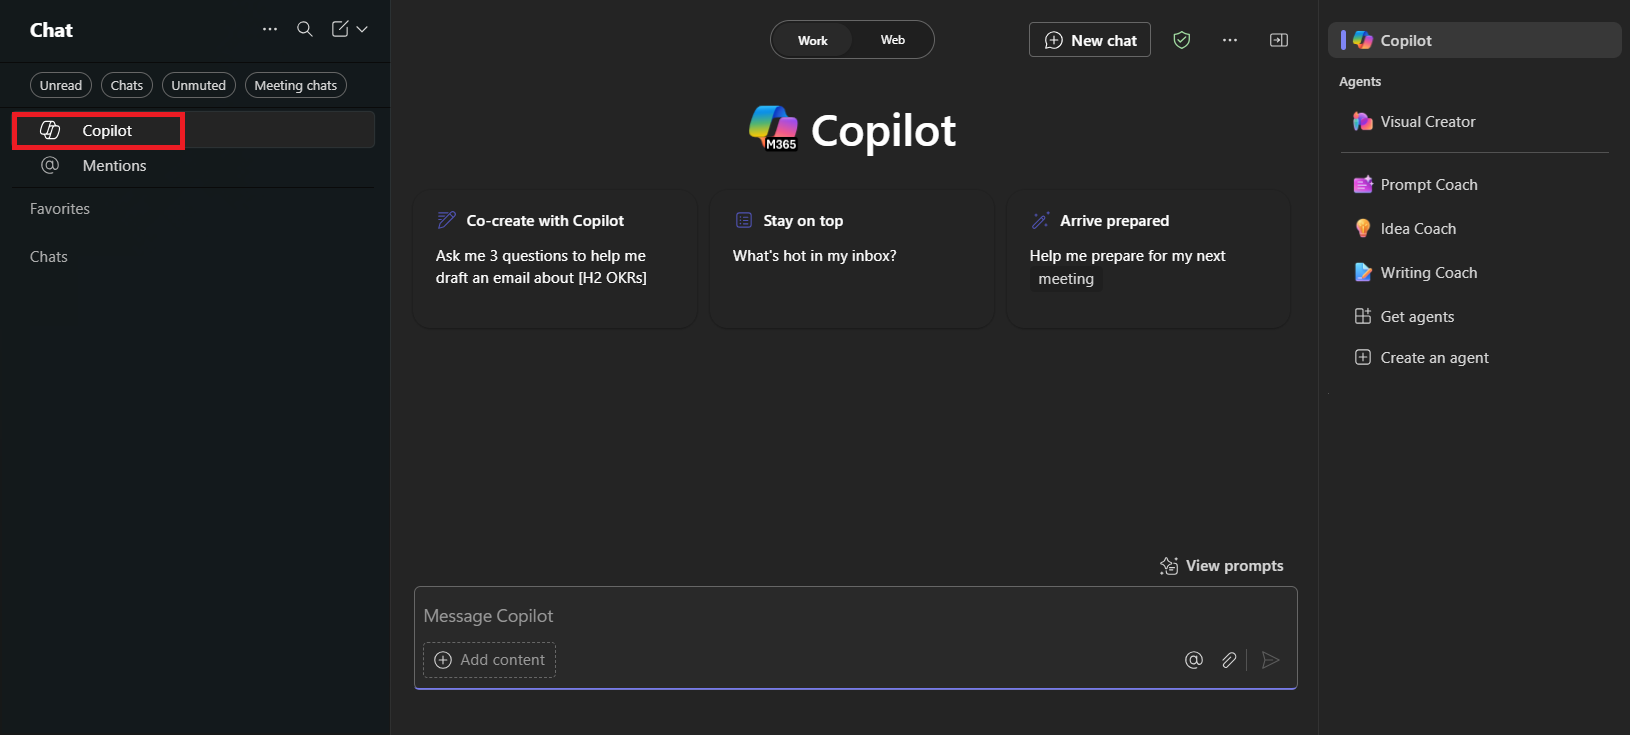Toggle the Unmuted filter
The image size is (1630, 735).
pos(199,85)
